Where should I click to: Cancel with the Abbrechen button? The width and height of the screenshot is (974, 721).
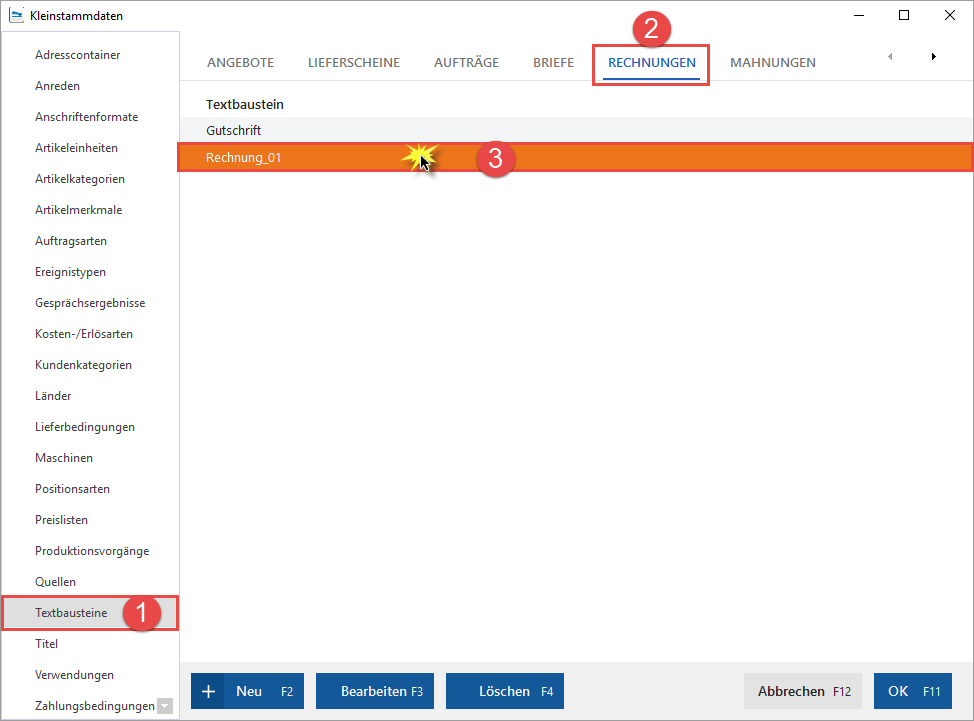tap(803, 691)
